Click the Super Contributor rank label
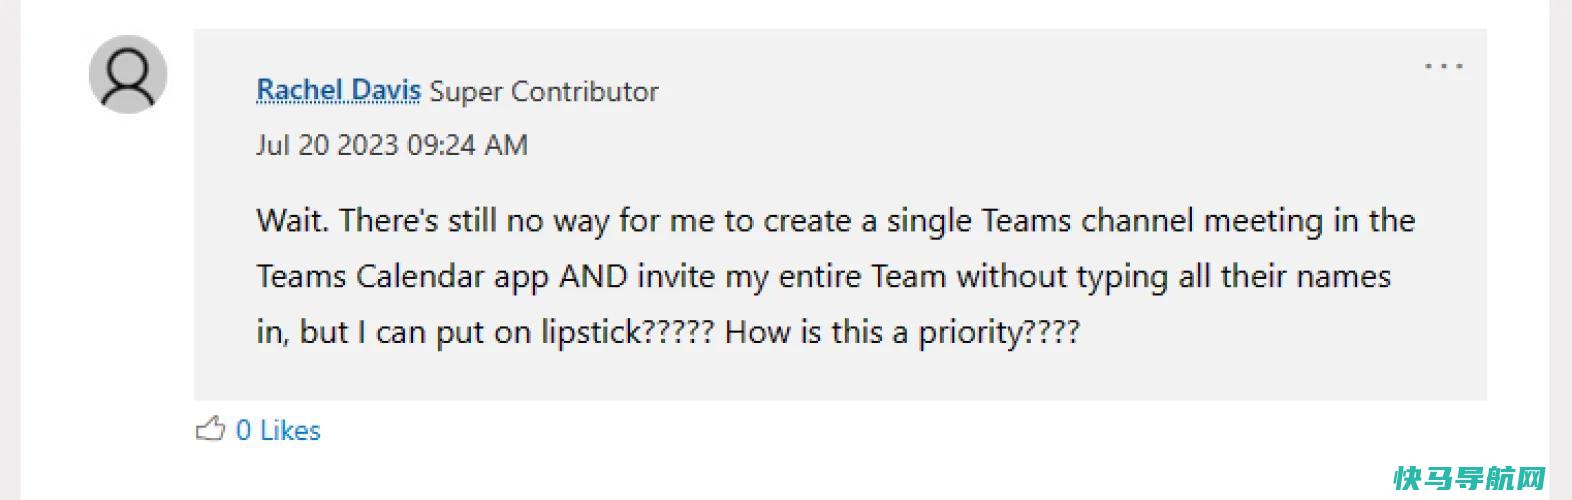The image size is (1572, 500). point(544,91)
